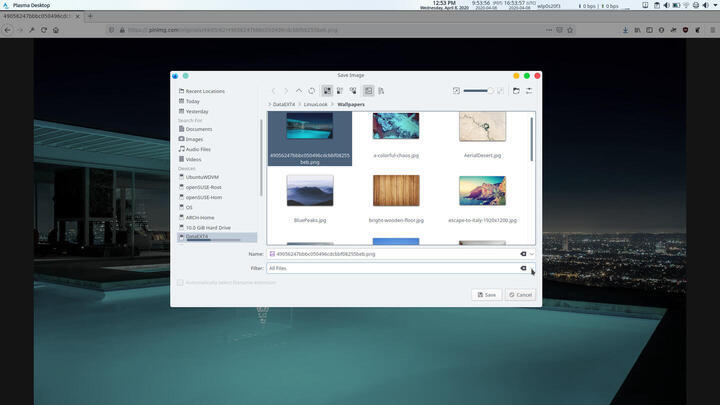This screenshot has height=405, width=720.
Task: Open browser downloads icon
Action: click(x=625, y=30)
